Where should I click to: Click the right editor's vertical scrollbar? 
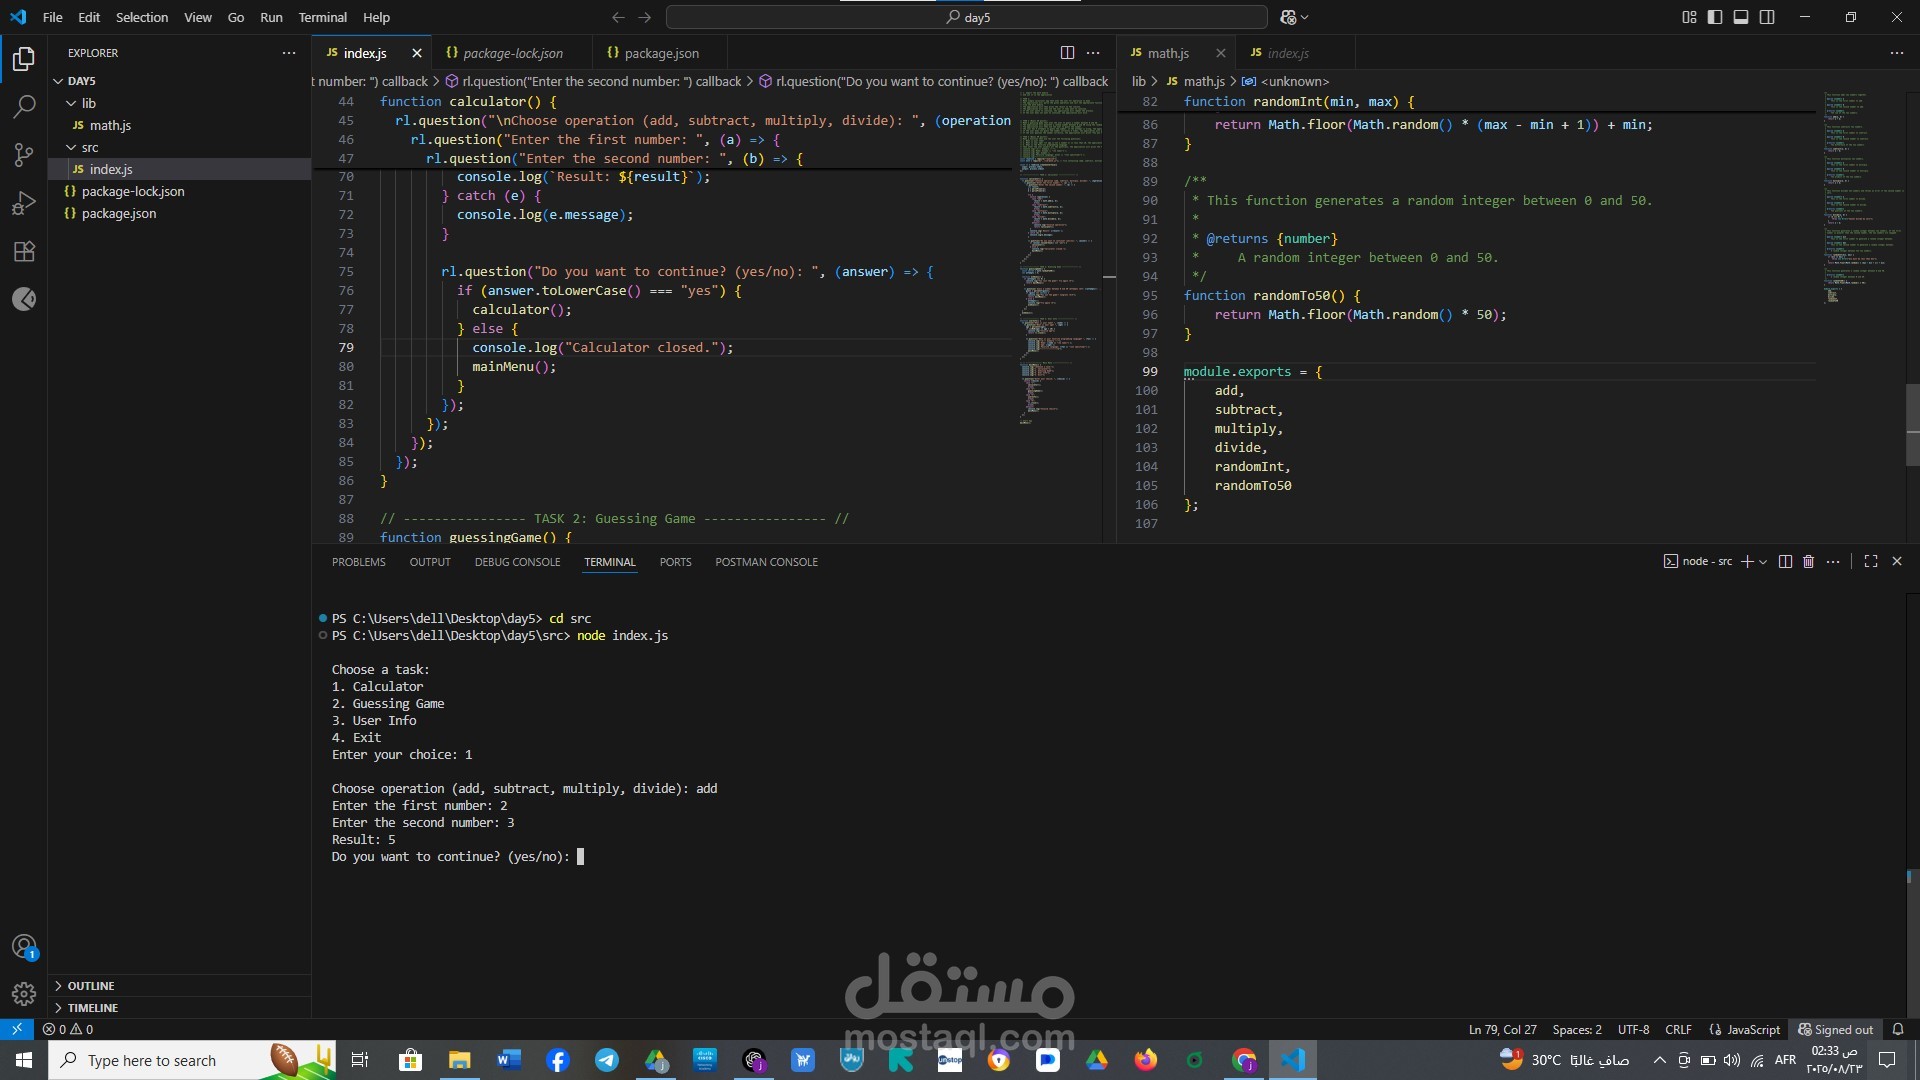(1912, 424)
